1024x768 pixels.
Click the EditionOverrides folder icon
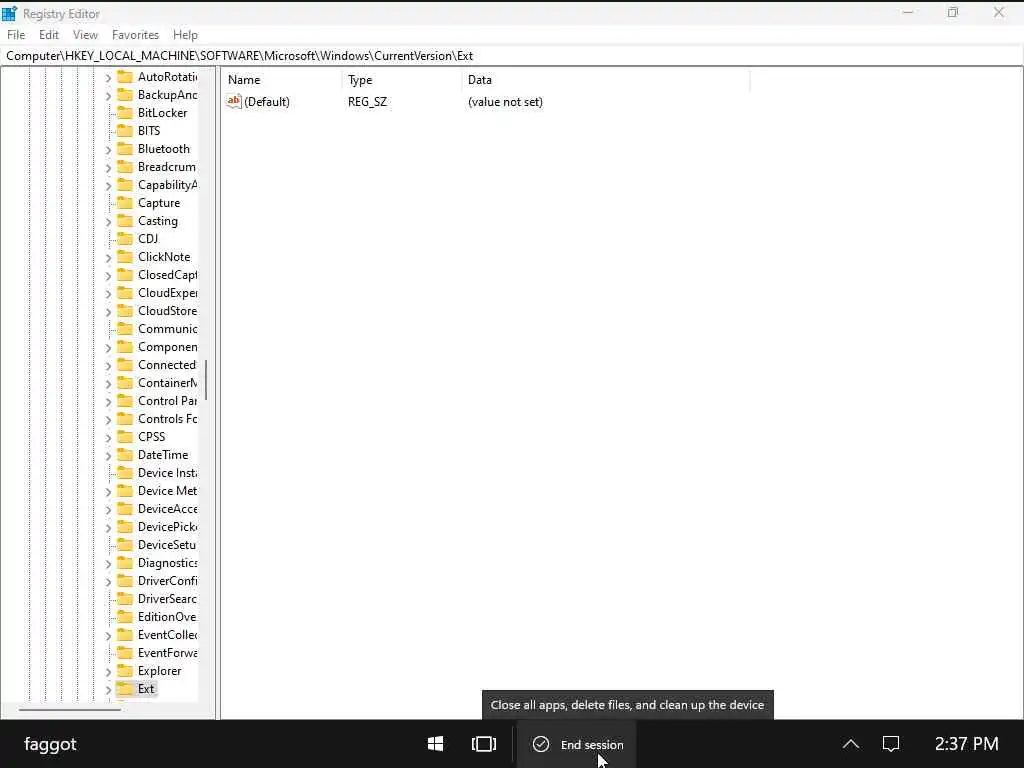[125, 617]
